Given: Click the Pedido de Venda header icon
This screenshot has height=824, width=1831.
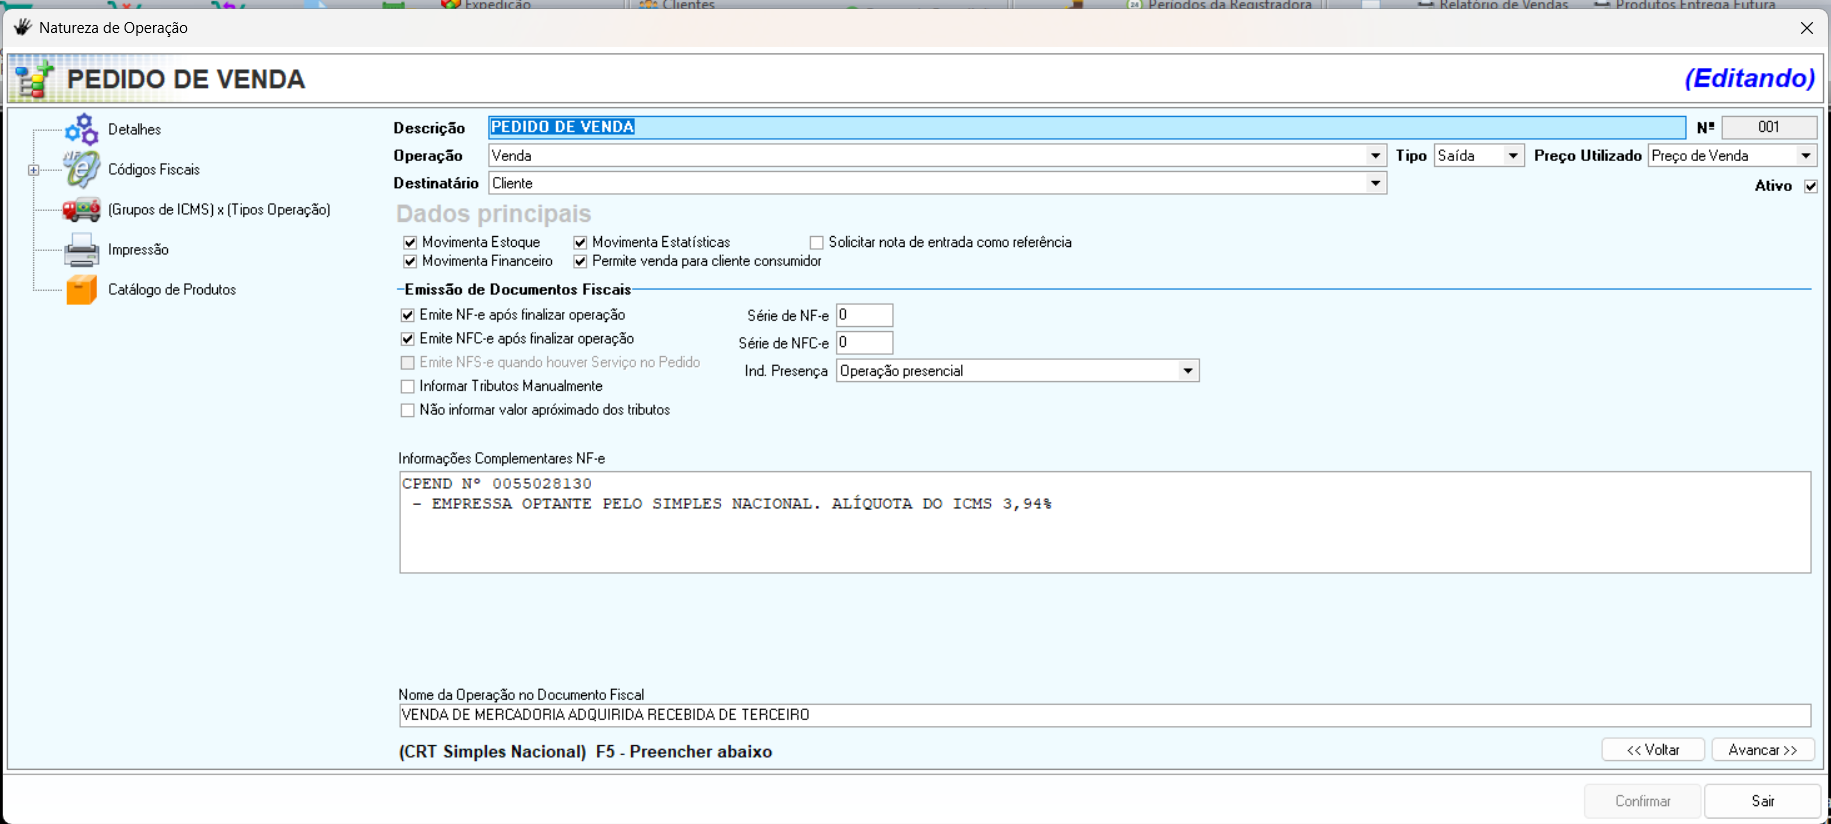Looking at the screenshot, I should [34, 79].
